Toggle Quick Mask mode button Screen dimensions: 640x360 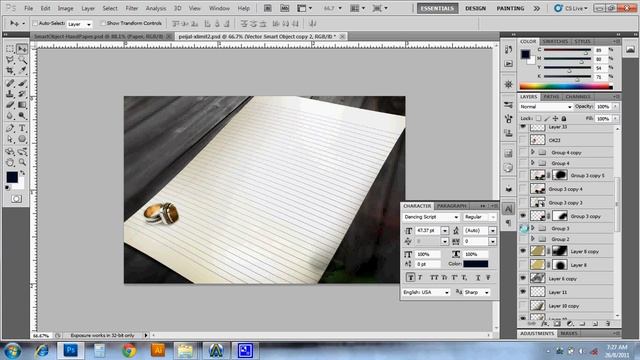click(x=16, y=199)
